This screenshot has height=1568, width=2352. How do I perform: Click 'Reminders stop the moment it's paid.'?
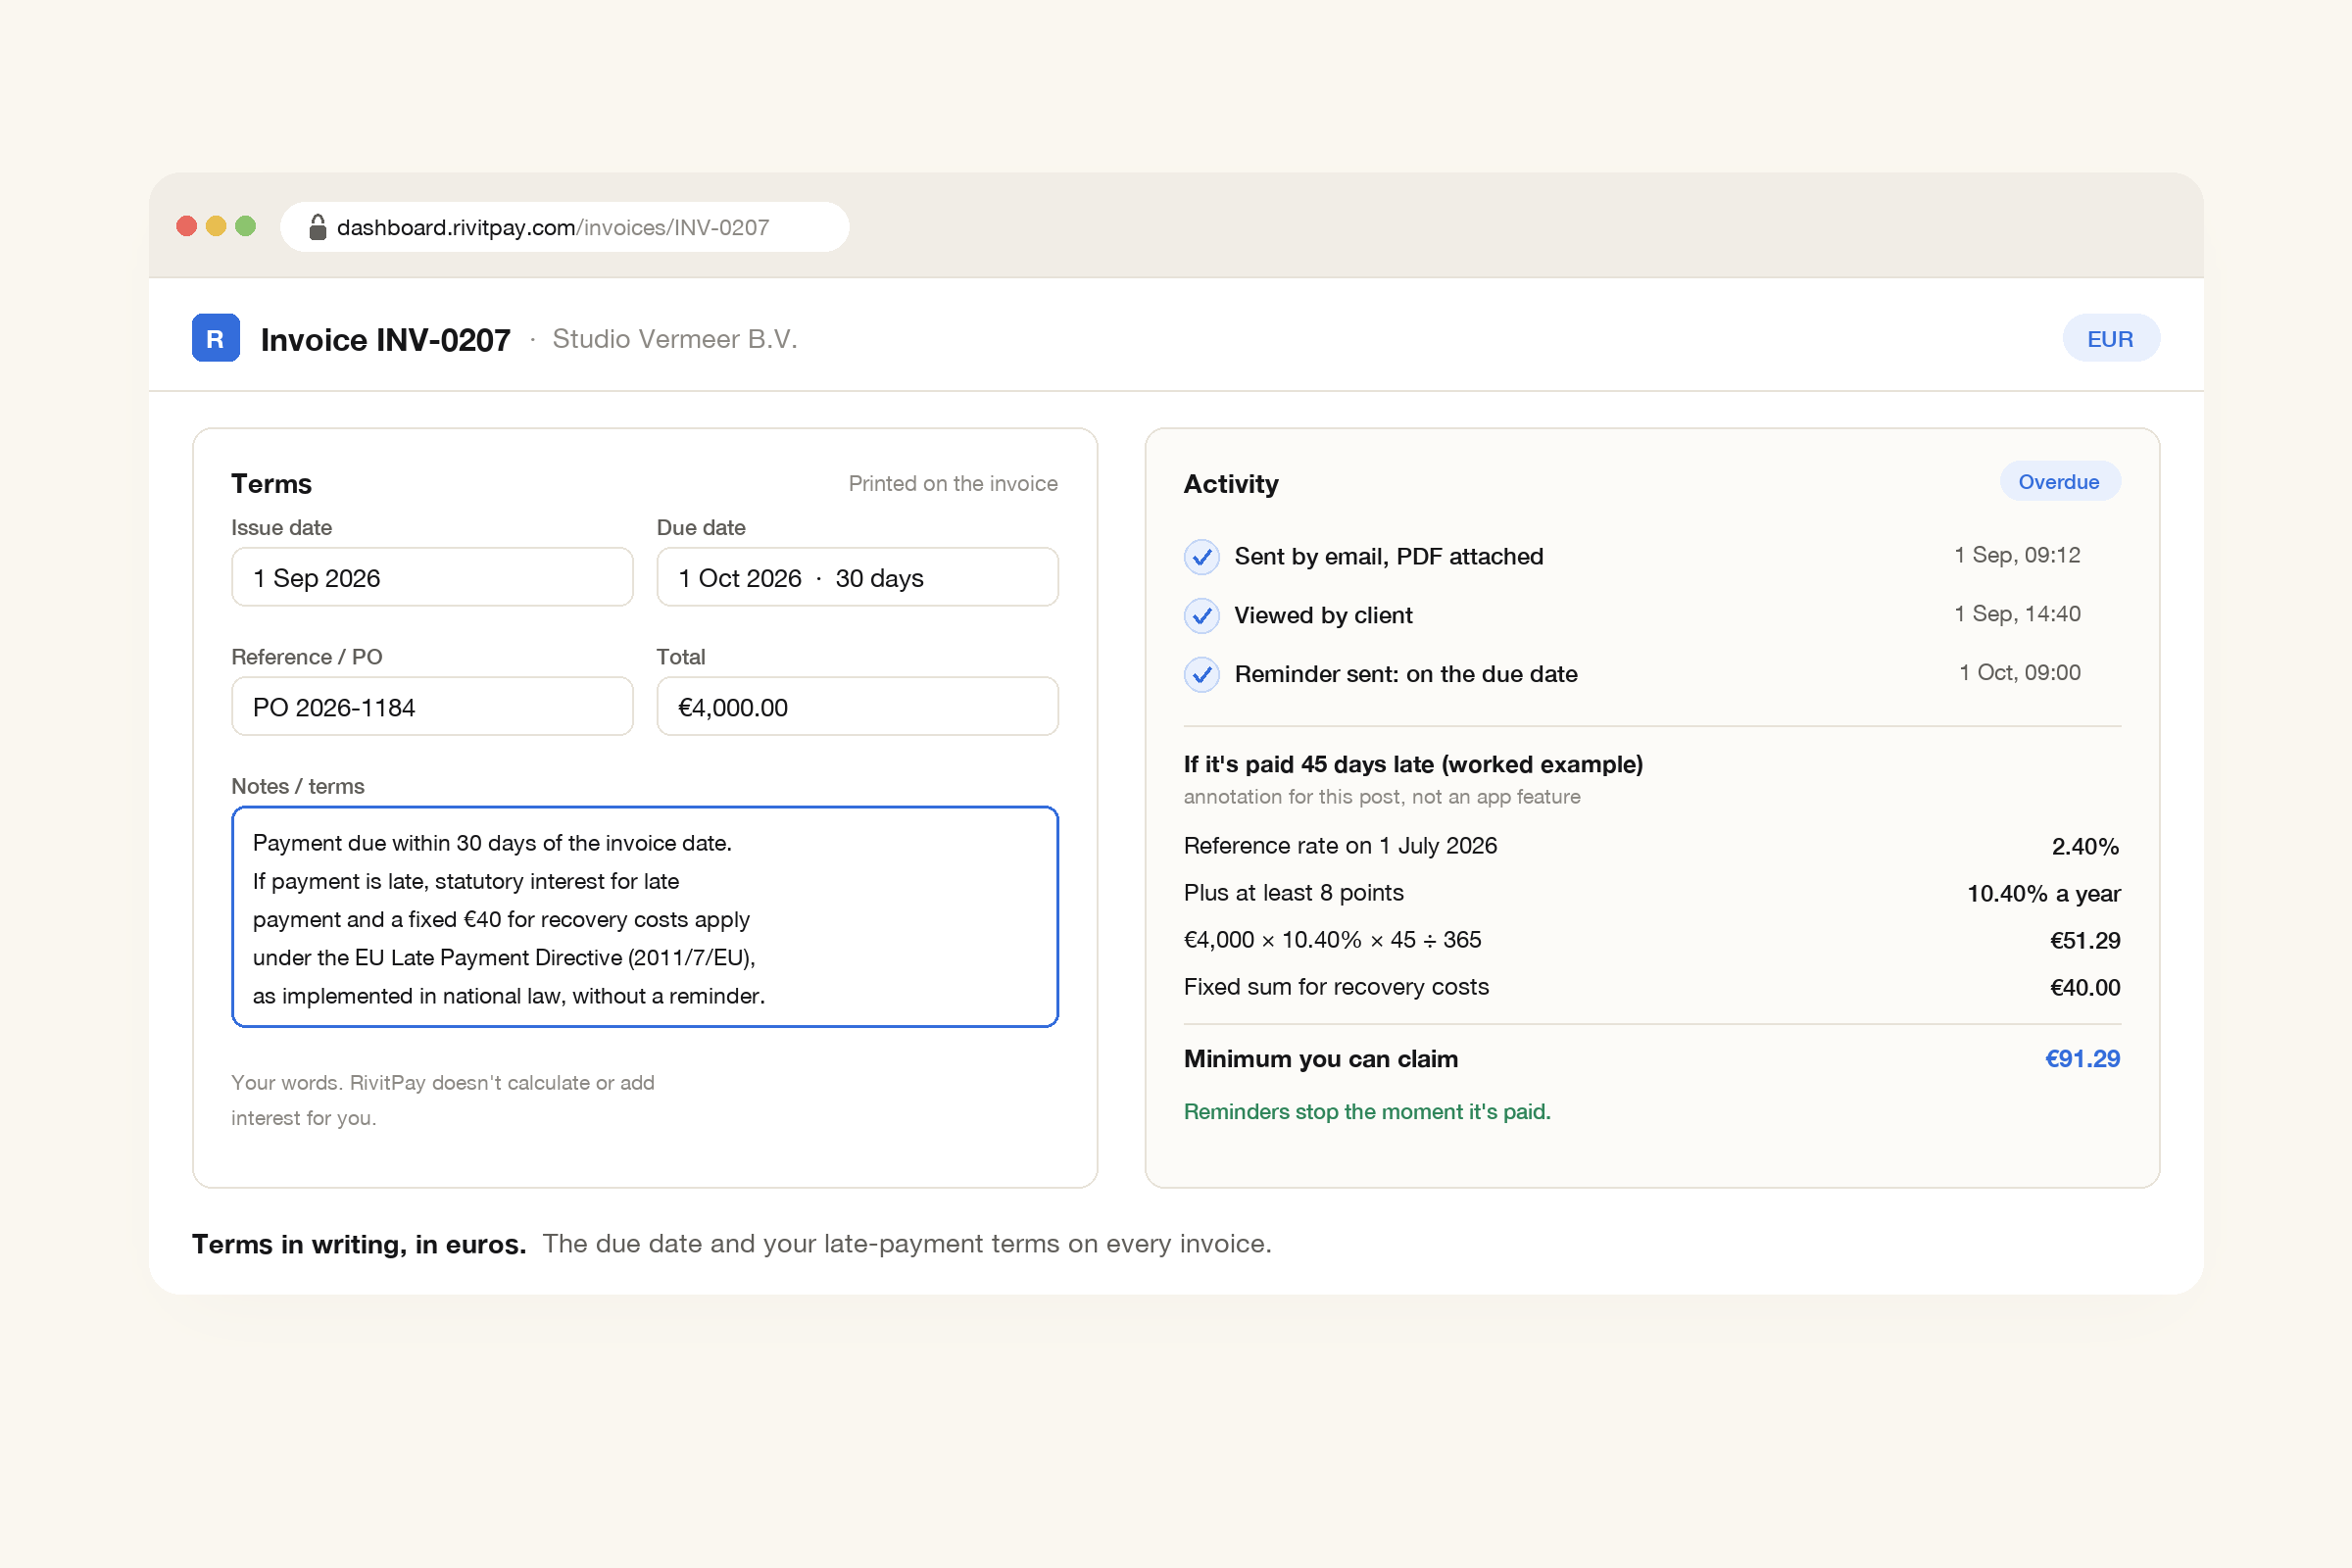click(x=1367, y=1112)
